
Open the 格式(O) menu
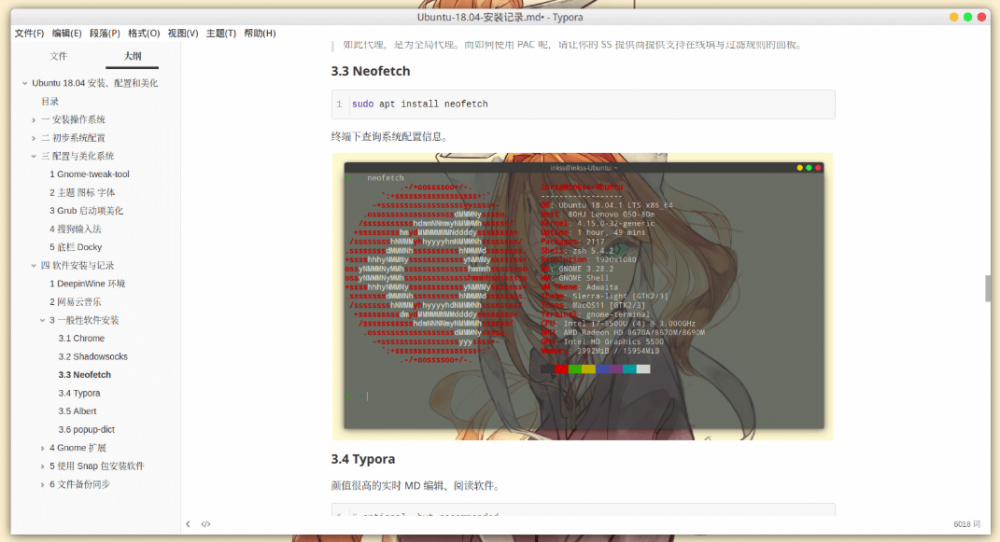(x=143, y=33)
